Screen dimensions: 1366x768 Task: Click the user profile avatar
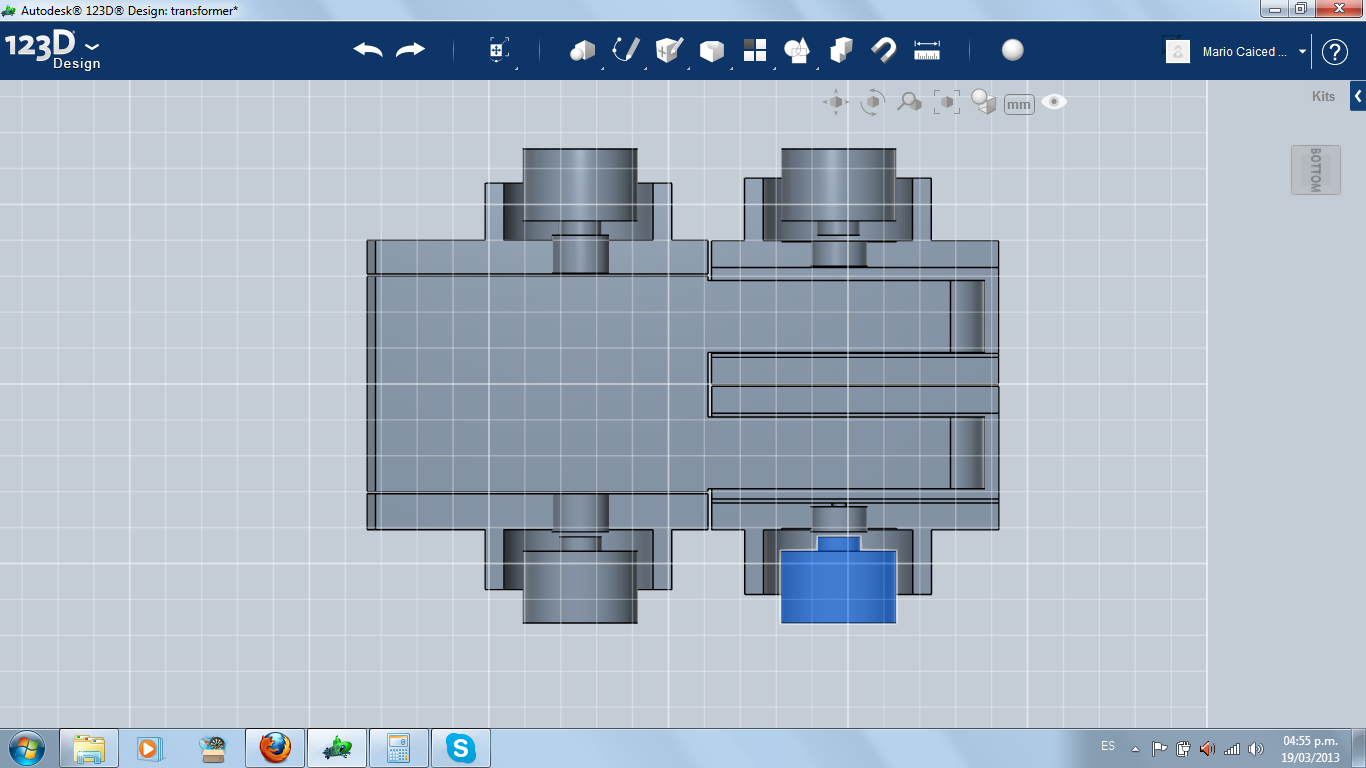(x=1178, y=52)
